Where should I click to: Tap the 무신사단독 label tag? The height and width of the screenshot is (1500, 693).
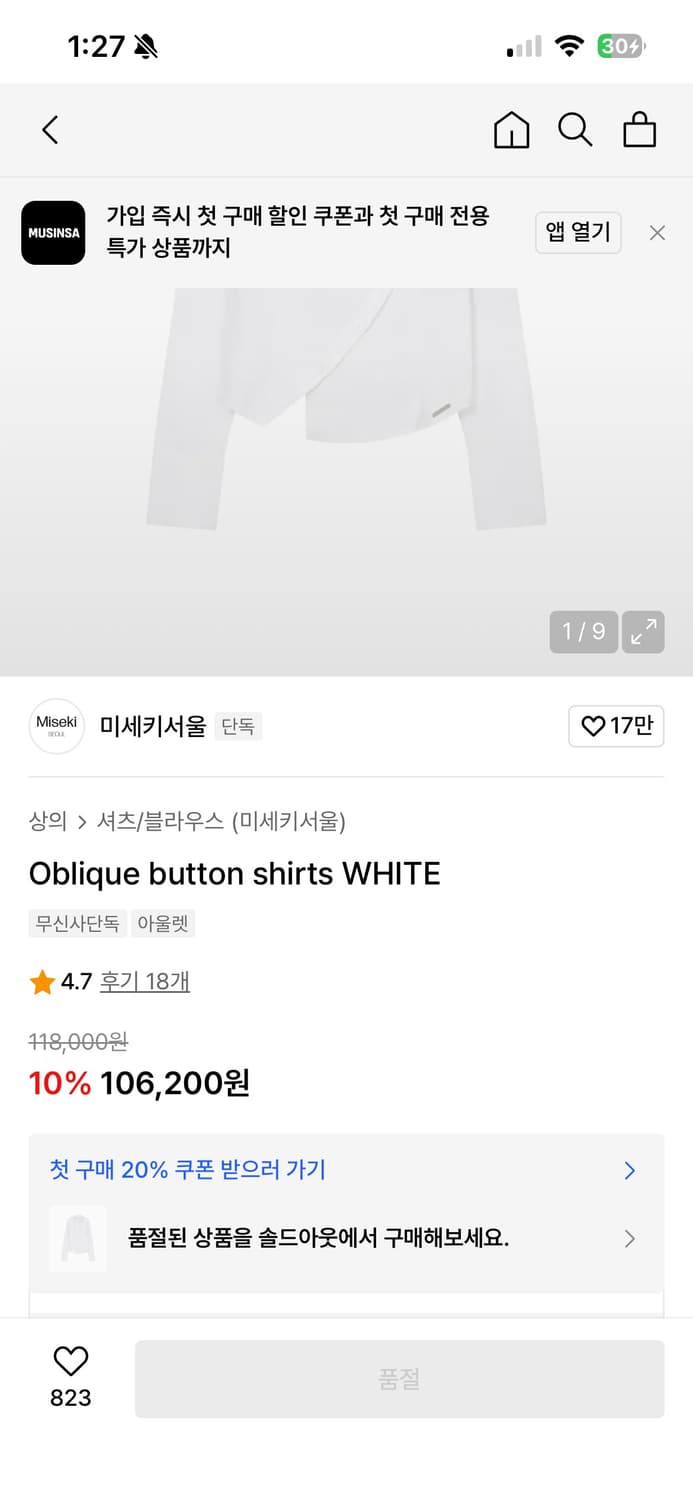point(77,924)
